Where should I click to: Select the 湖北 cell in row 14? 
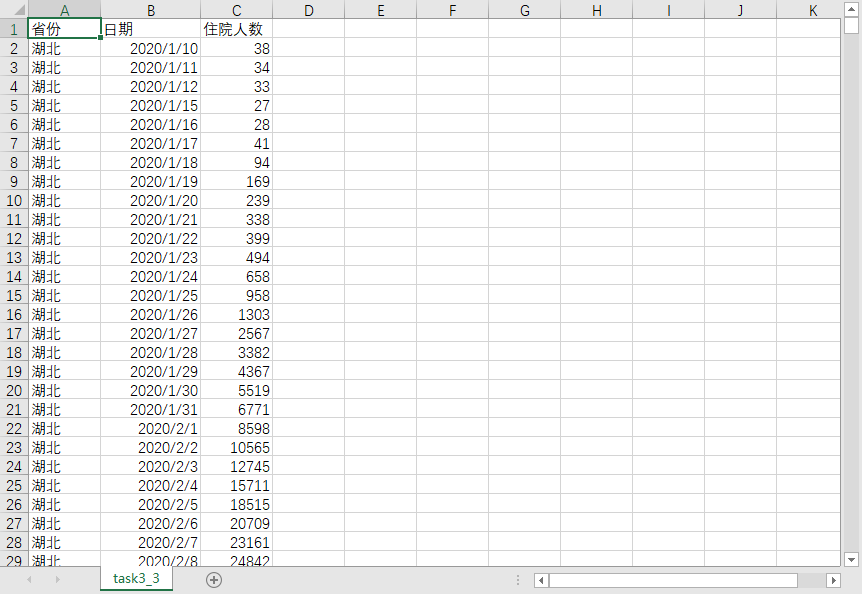click(x=64, y=276)
